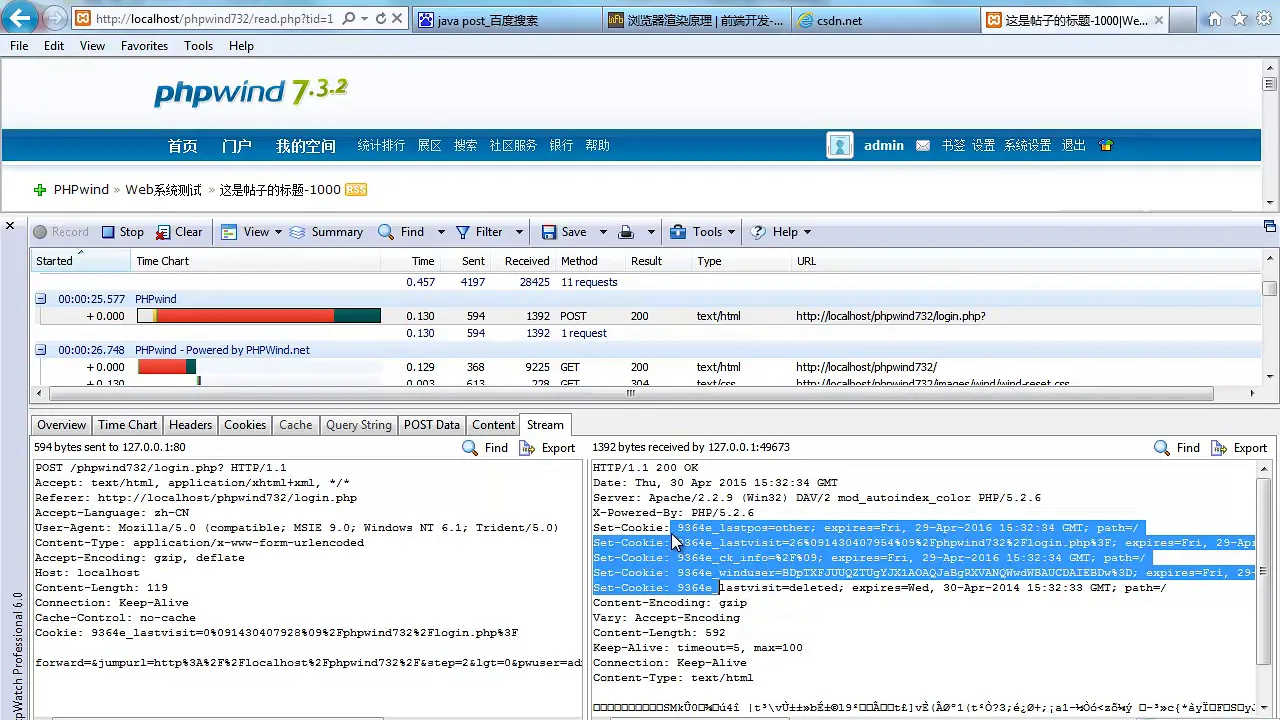Click Export in the response stream pane
The height and width of the screenshot is (720, 1280).
1239,448
